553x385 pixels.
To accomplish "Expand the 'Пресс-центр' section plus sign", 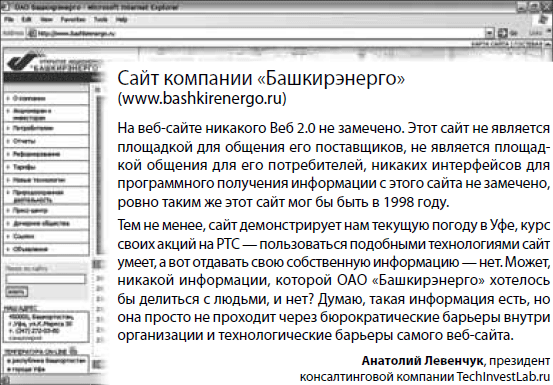I will (8, 210).
